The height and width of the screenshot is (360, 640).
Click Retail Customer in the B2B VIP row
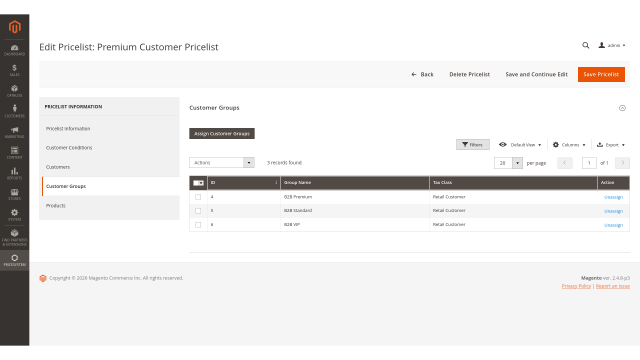449,224
